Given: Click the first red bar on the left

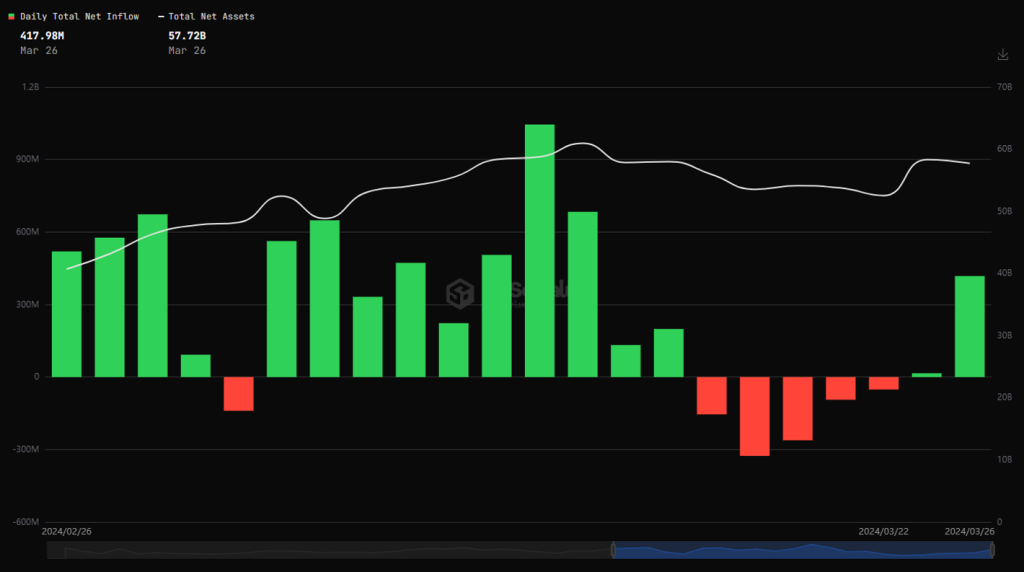Looking at the screenshot, I should (238, 394).
